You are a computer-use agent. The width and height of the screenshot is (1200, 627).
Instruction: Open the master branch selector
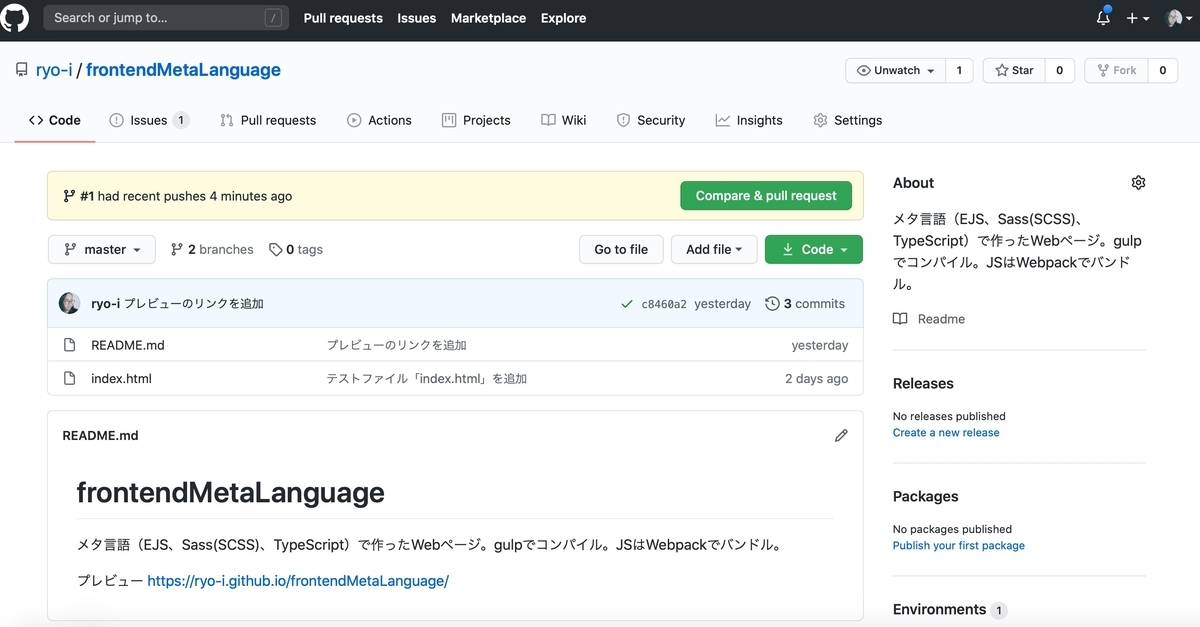102,249
